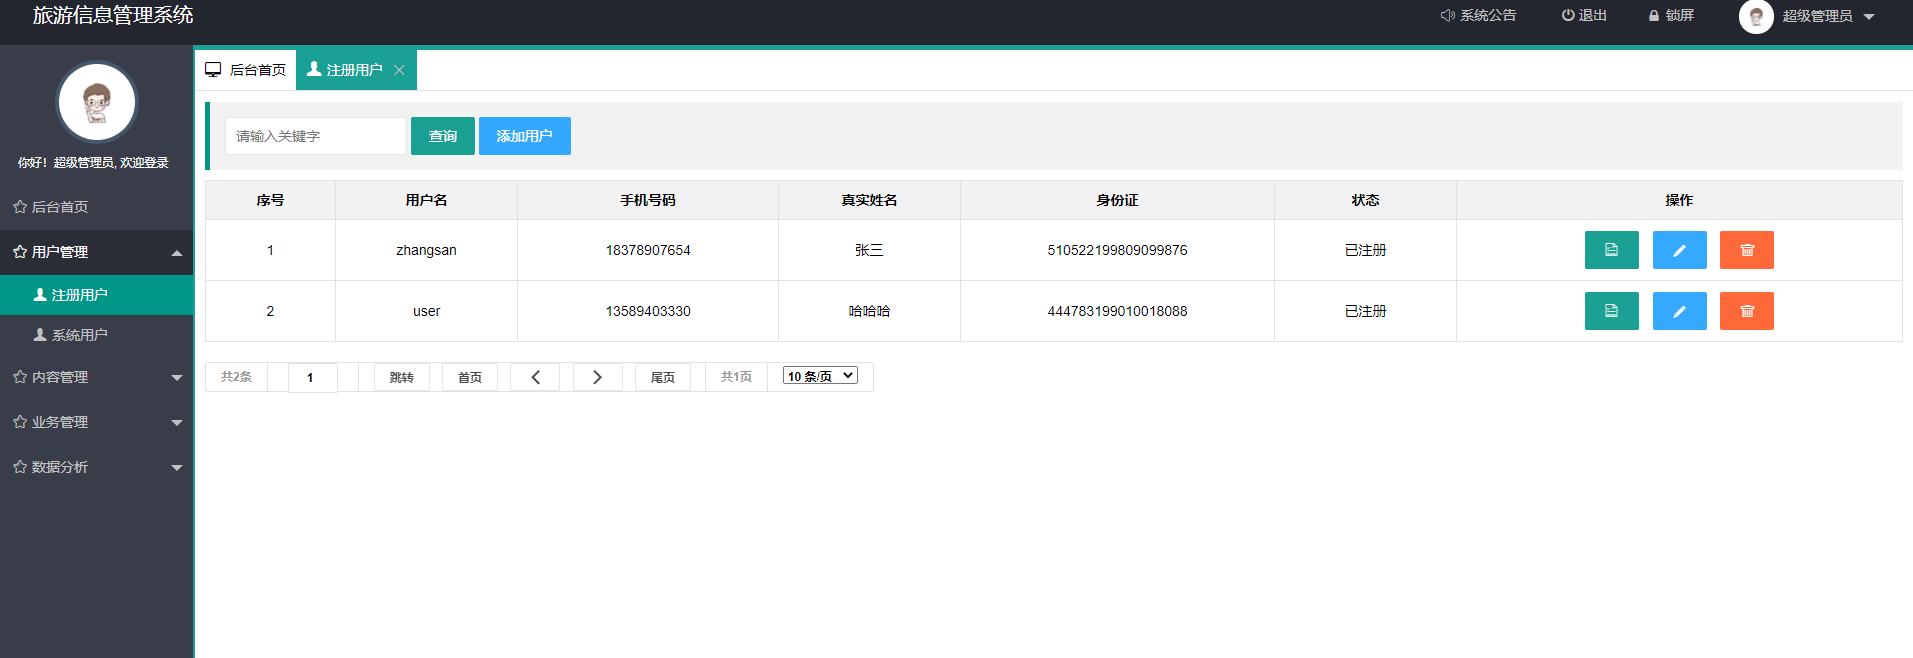Click the keyword search input field
The height and width of the screenshot is (658, 1913).
coord(315,136)
